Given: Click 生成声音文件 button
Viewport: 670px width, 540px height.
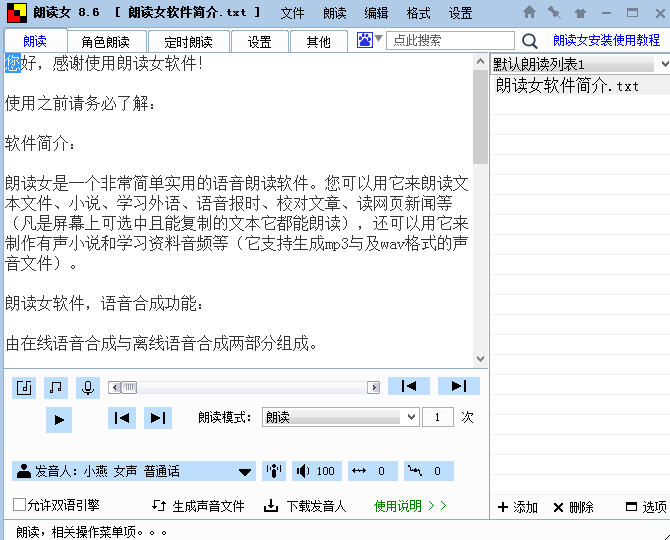Looking at the screenshot, I should [x=198, y=506].
